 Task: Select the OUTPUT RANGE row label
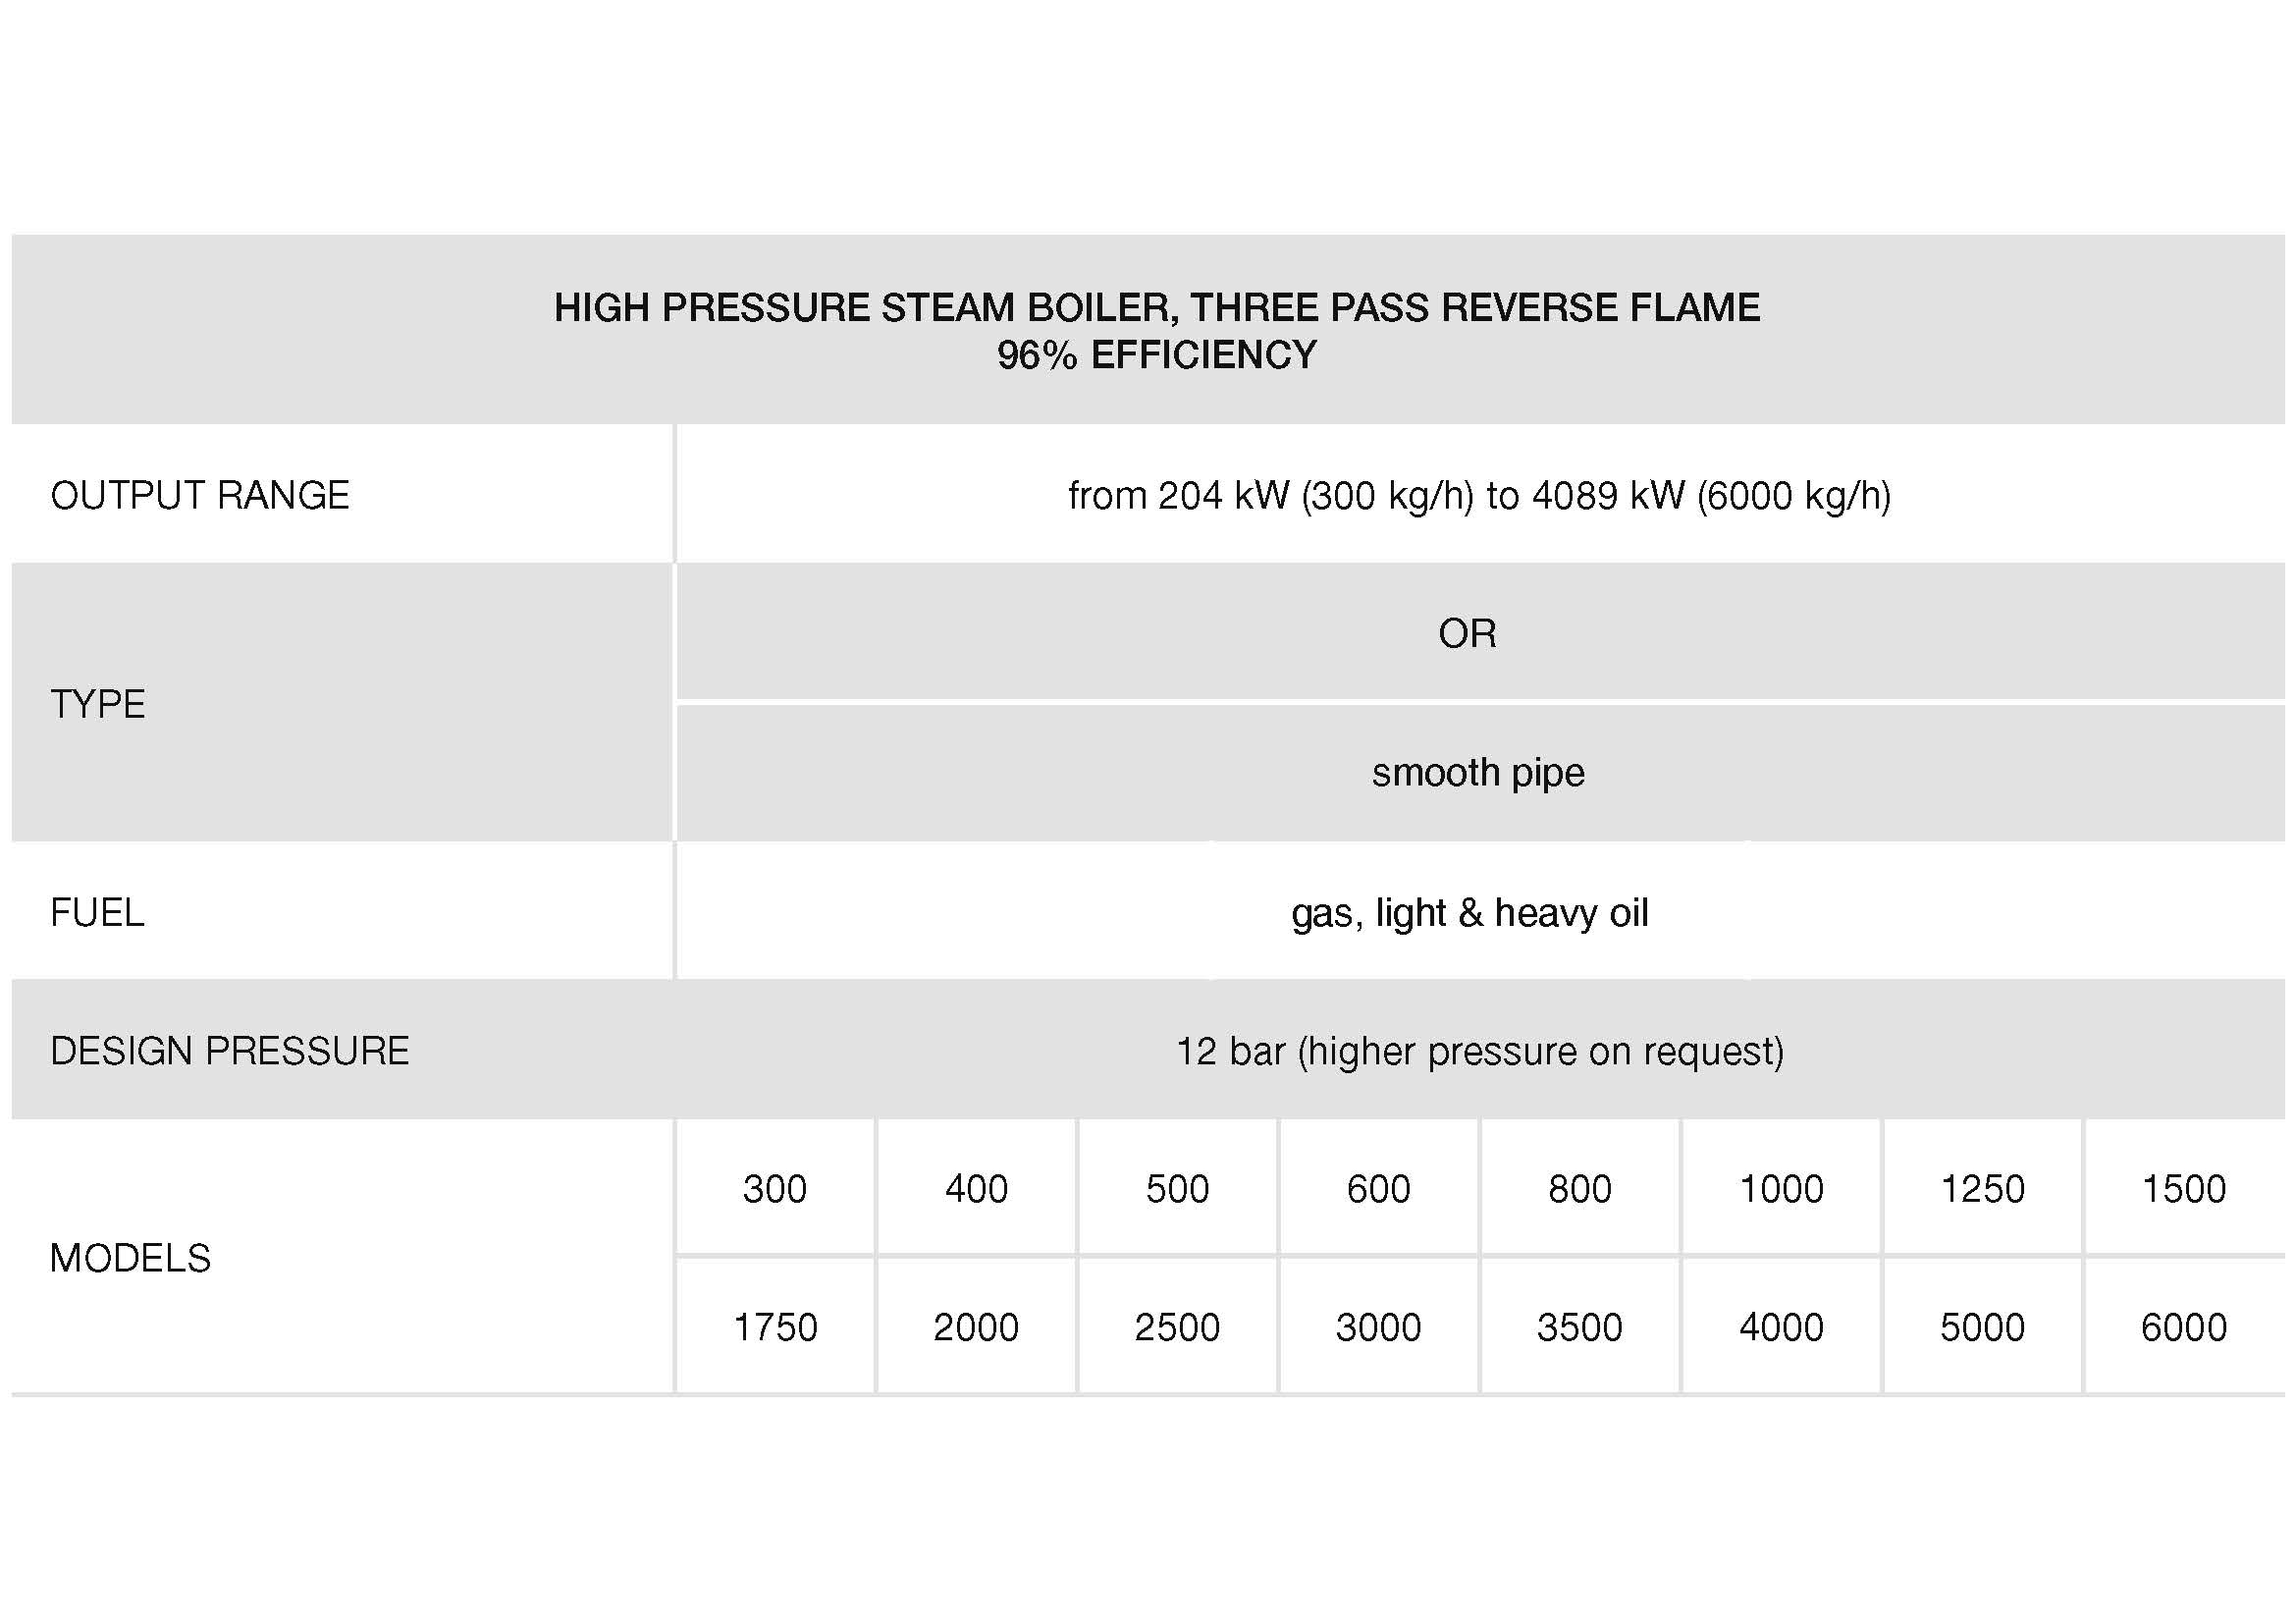click(200, 496)
